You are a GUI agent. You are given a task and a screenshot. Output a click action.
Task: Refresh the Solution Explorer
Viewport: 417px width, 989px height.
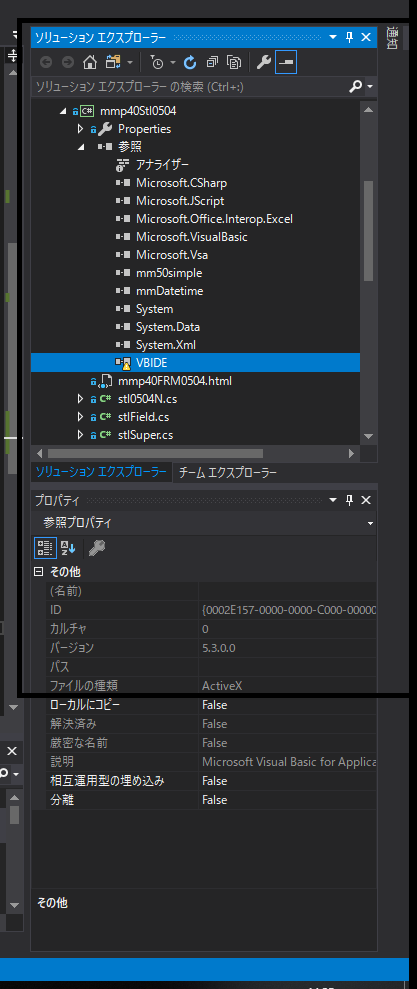(190, 62)
